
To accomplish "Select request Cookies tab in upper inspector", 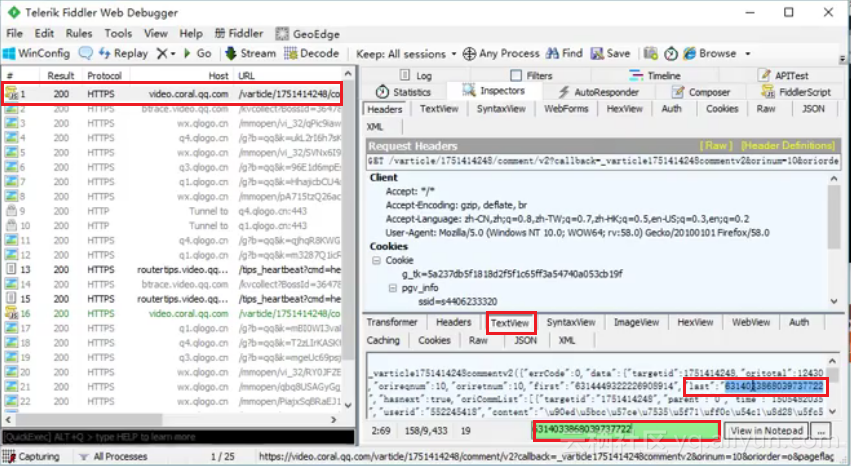I will pyautogui.click(x=722, y=109).
